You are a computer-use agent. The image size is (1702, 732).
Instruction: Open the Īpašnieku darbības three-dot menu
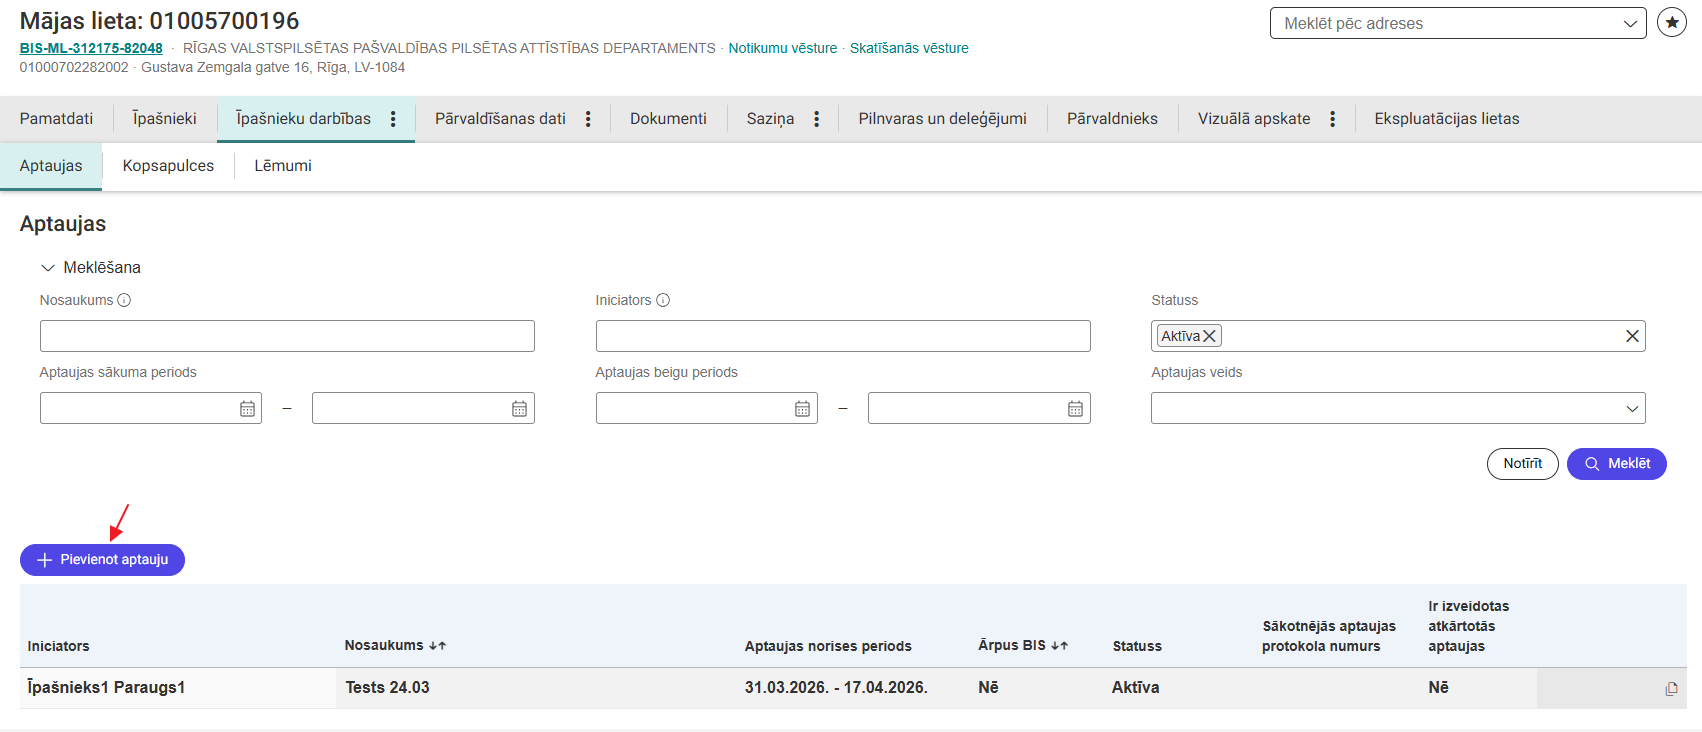click(393, 119)
